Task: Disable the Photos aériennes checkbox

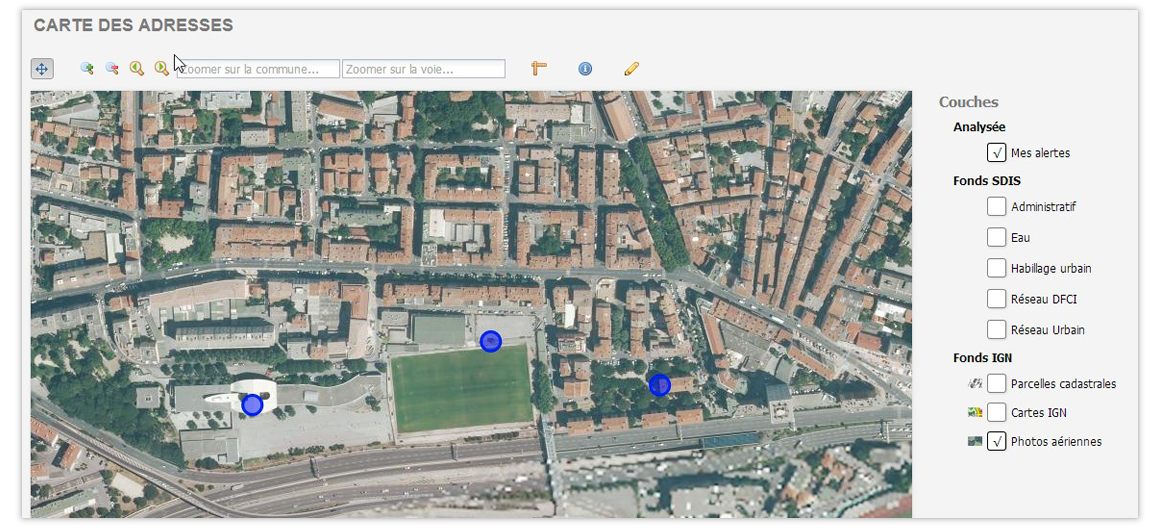Action: [996, 441]
